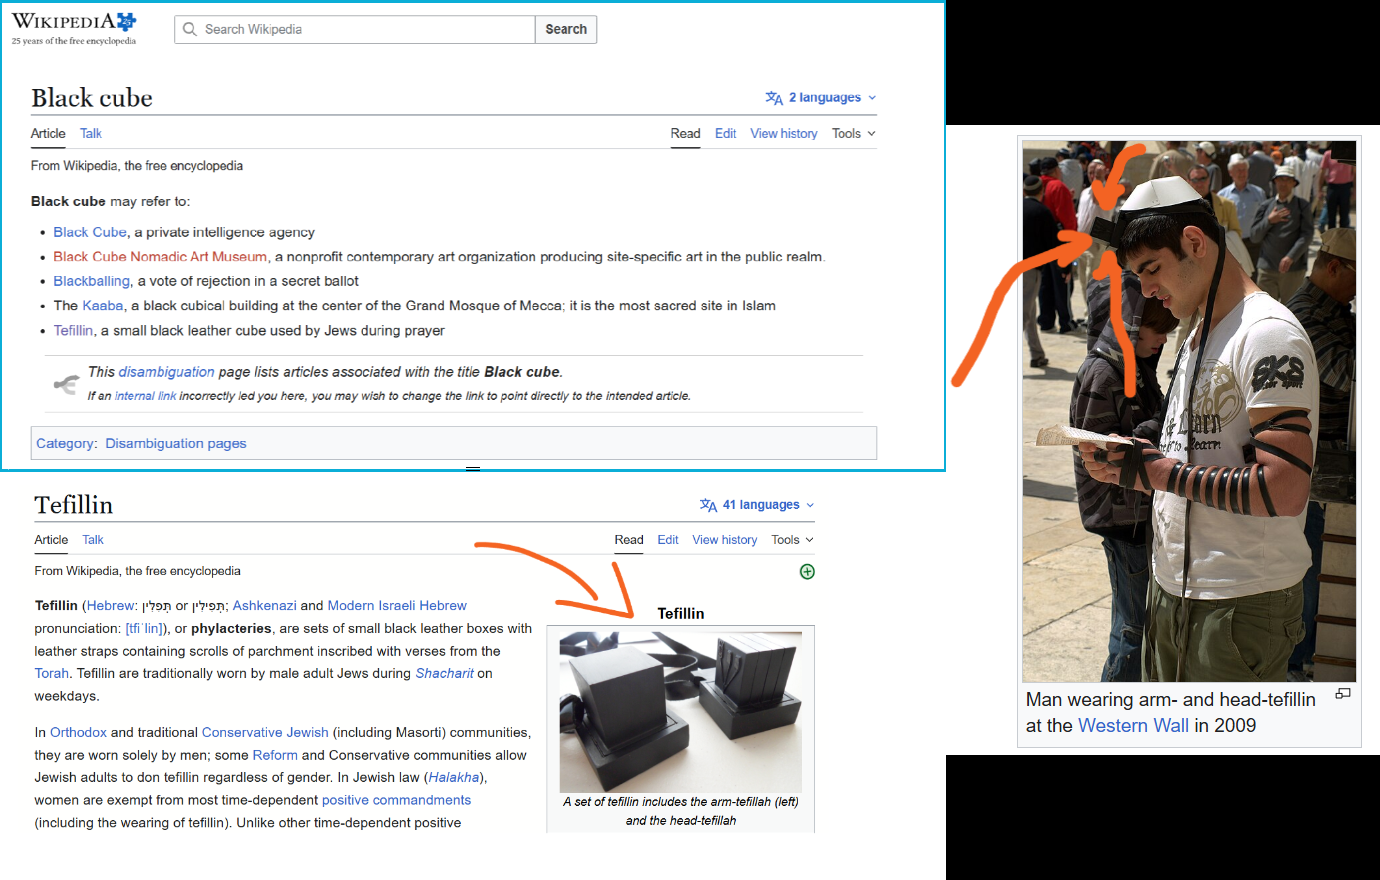Open the tefillin set infobox image
Image resolution: width=1380 pixels, height=880 pixels.
click(x=681, y=712)
